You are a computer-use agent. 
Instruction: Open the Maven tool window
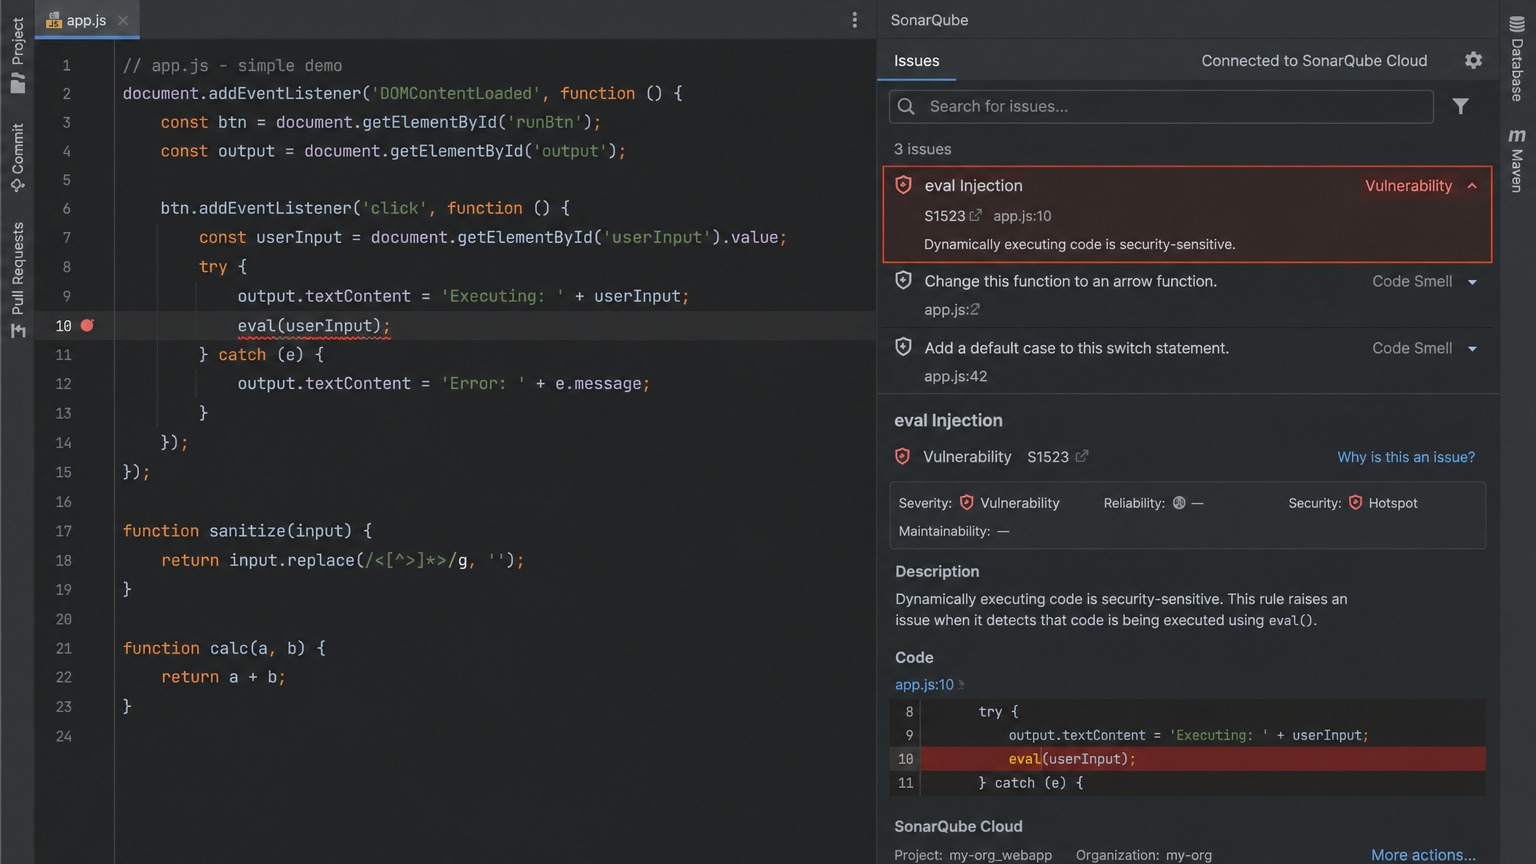pyautogui.click(x=1517, y=160)
